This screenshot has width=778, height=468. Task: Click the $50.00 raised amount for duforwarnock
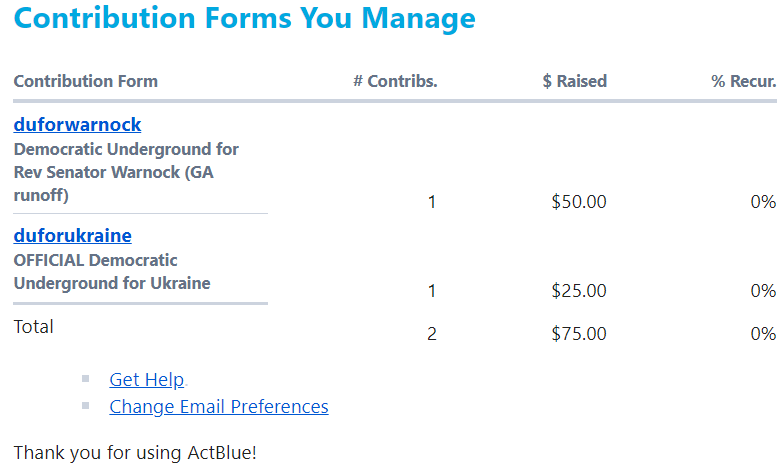coord(578,202)
